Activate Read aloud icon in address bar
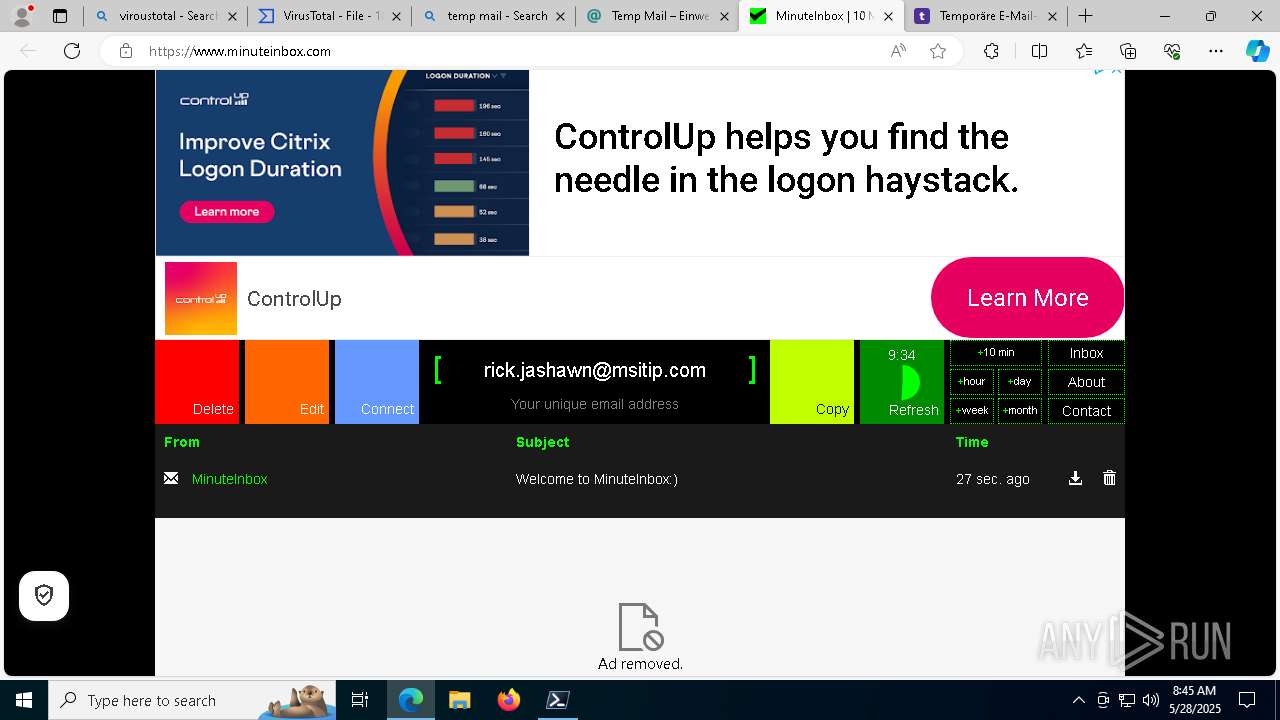1280x720 pixels. pos(898,51)
